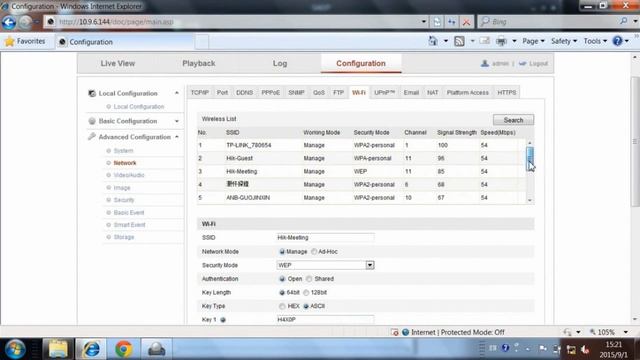This screenshot has width=640, height=360.
Task: Select the Ad-Hoc network mode radio
Action: click(x=314, y=252)
